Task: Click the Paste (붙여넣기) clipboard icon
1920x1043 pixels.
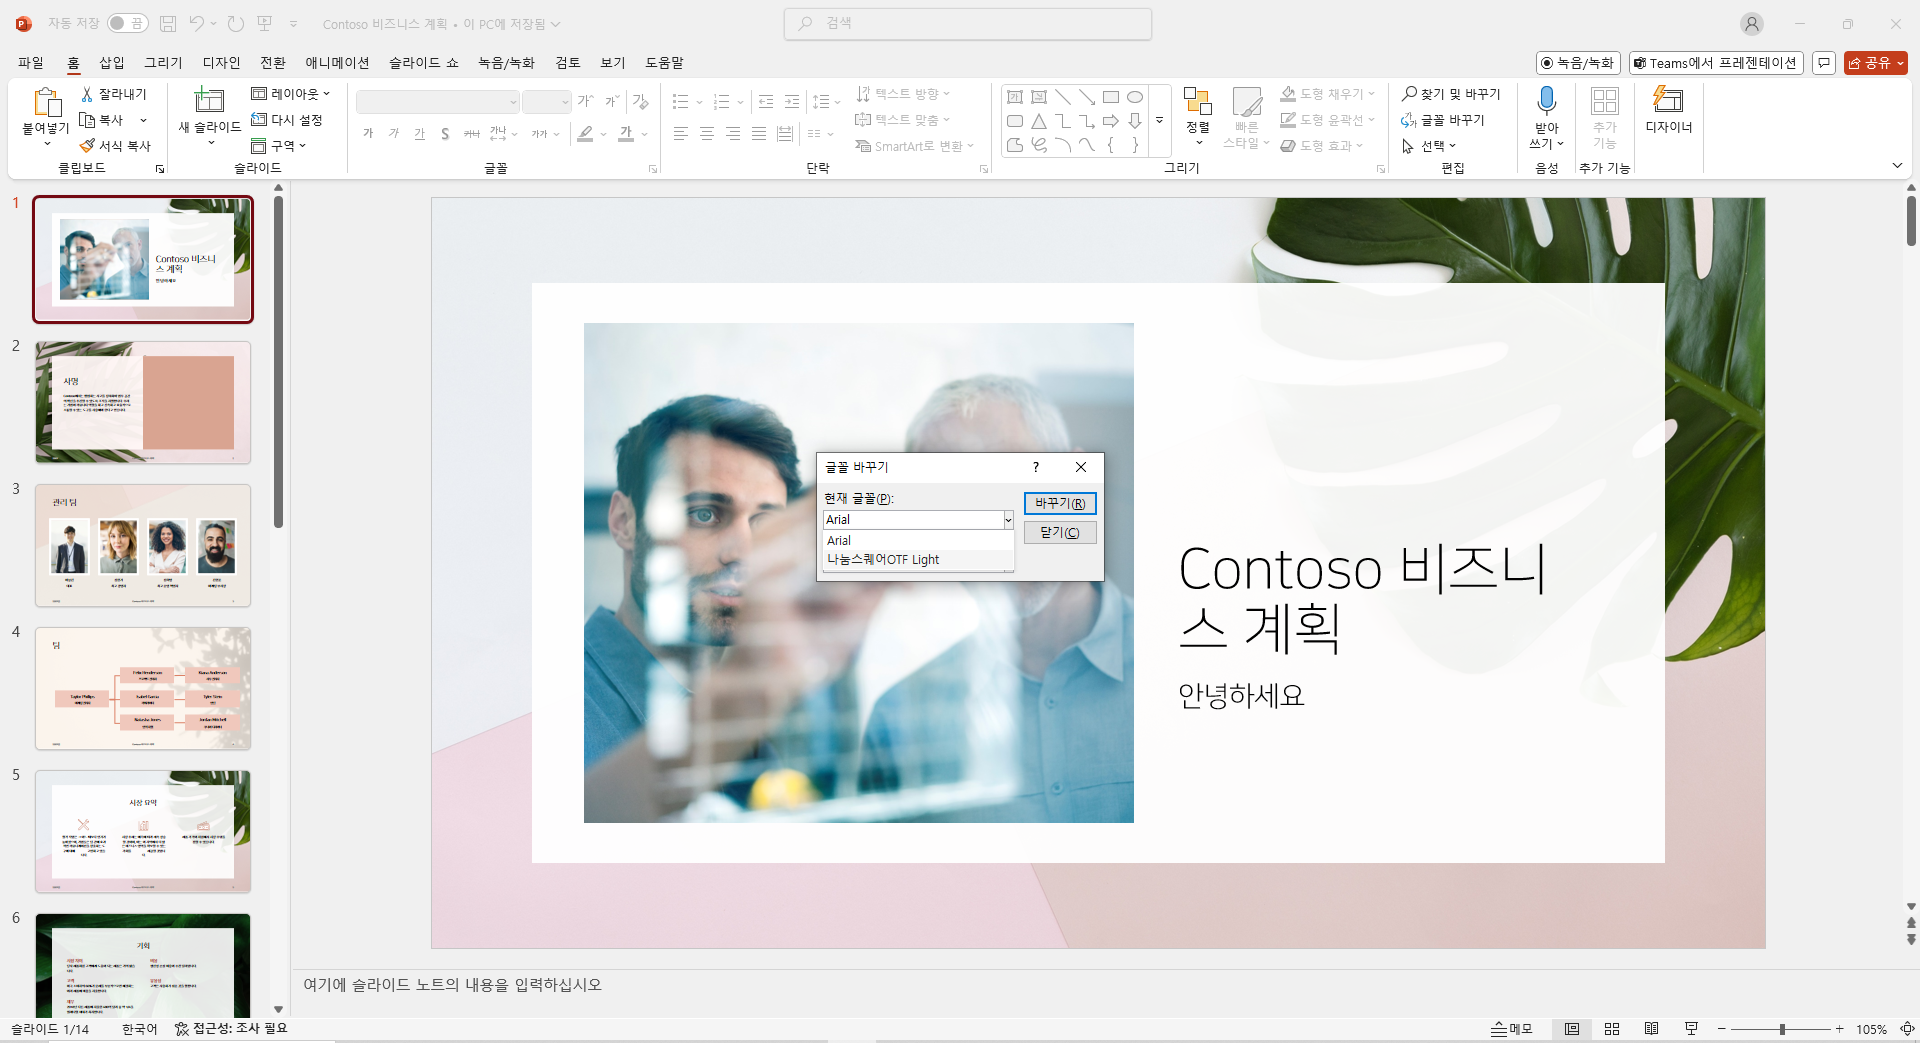Action: pyautogui.click(x=47, y=102)
